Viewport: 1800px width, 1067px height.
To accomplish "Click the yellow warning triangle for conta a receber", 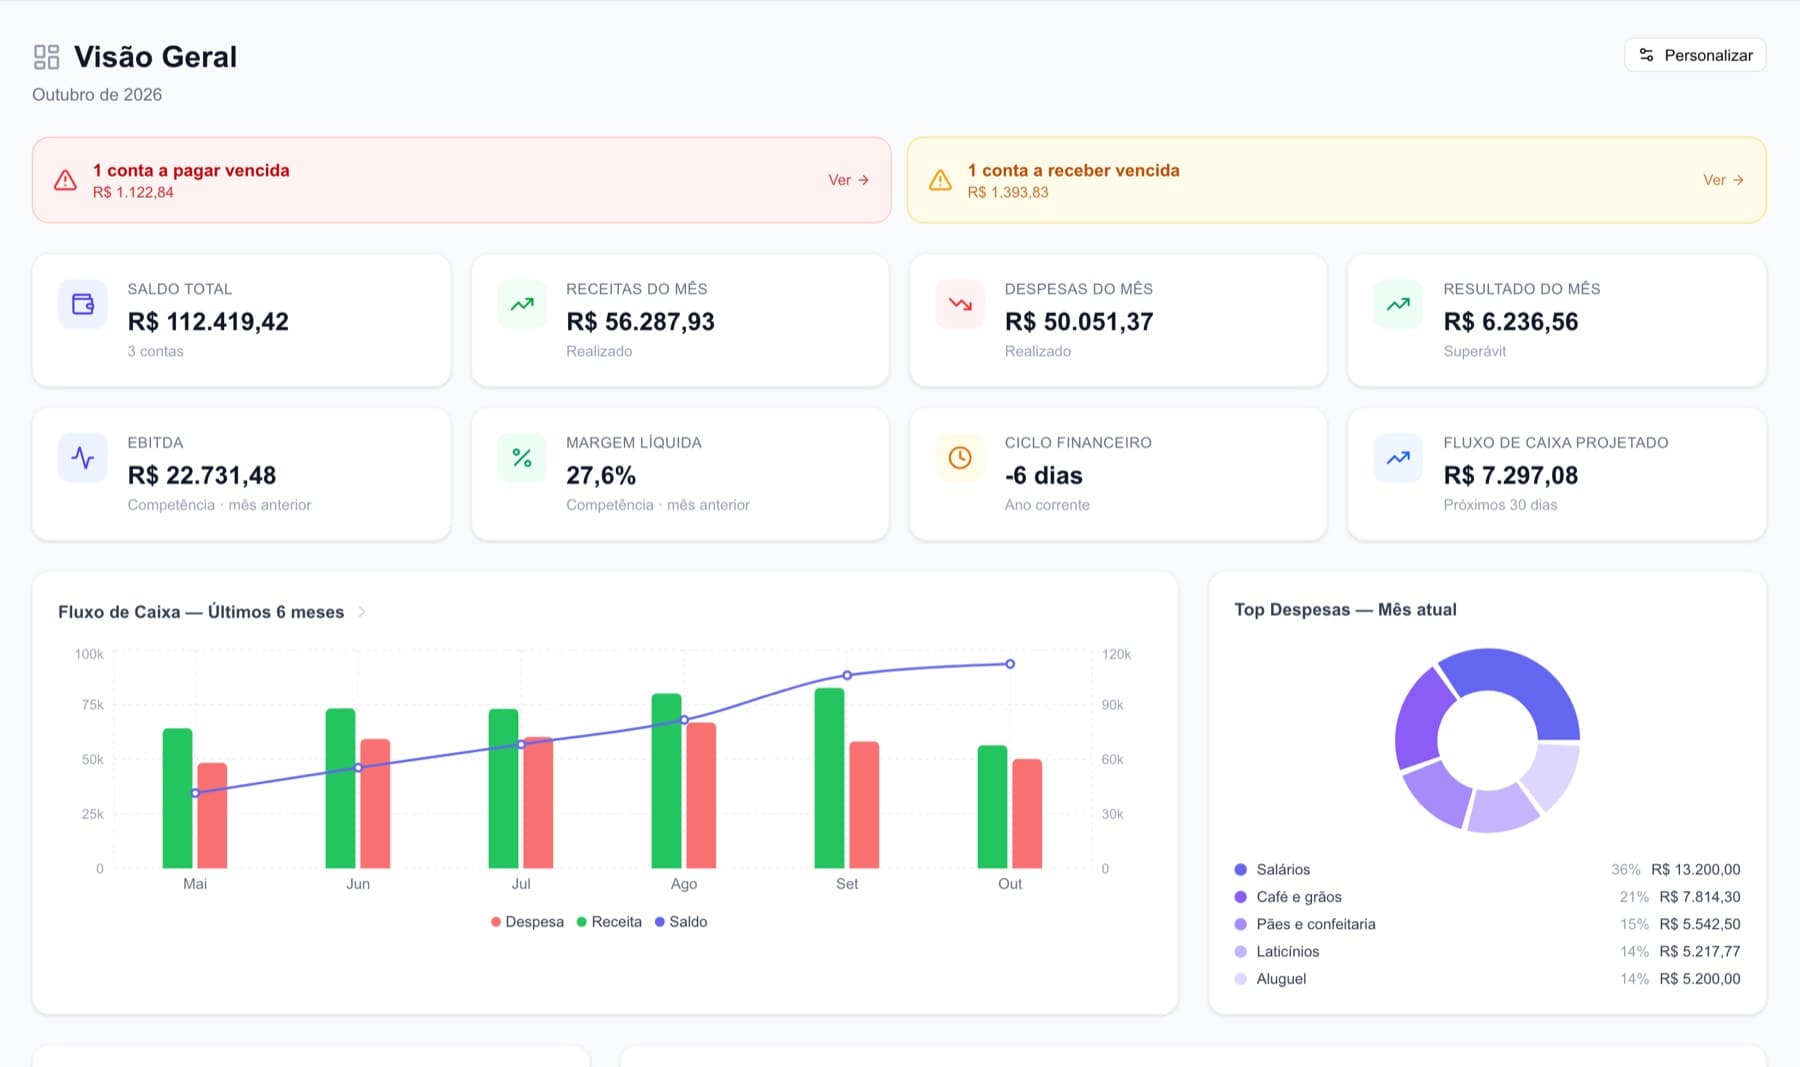I will pos(940,180).
